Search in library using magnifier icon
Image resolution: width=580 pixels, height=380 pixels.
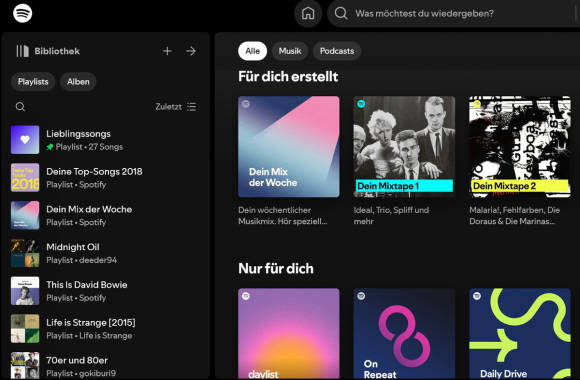tap(20, 107)
